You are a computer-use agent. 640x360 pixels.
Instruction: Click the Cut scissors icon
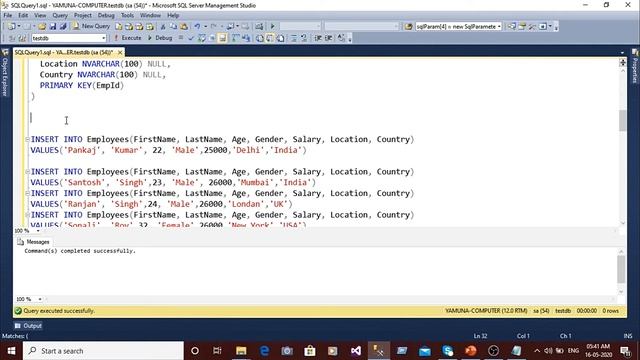163,27
